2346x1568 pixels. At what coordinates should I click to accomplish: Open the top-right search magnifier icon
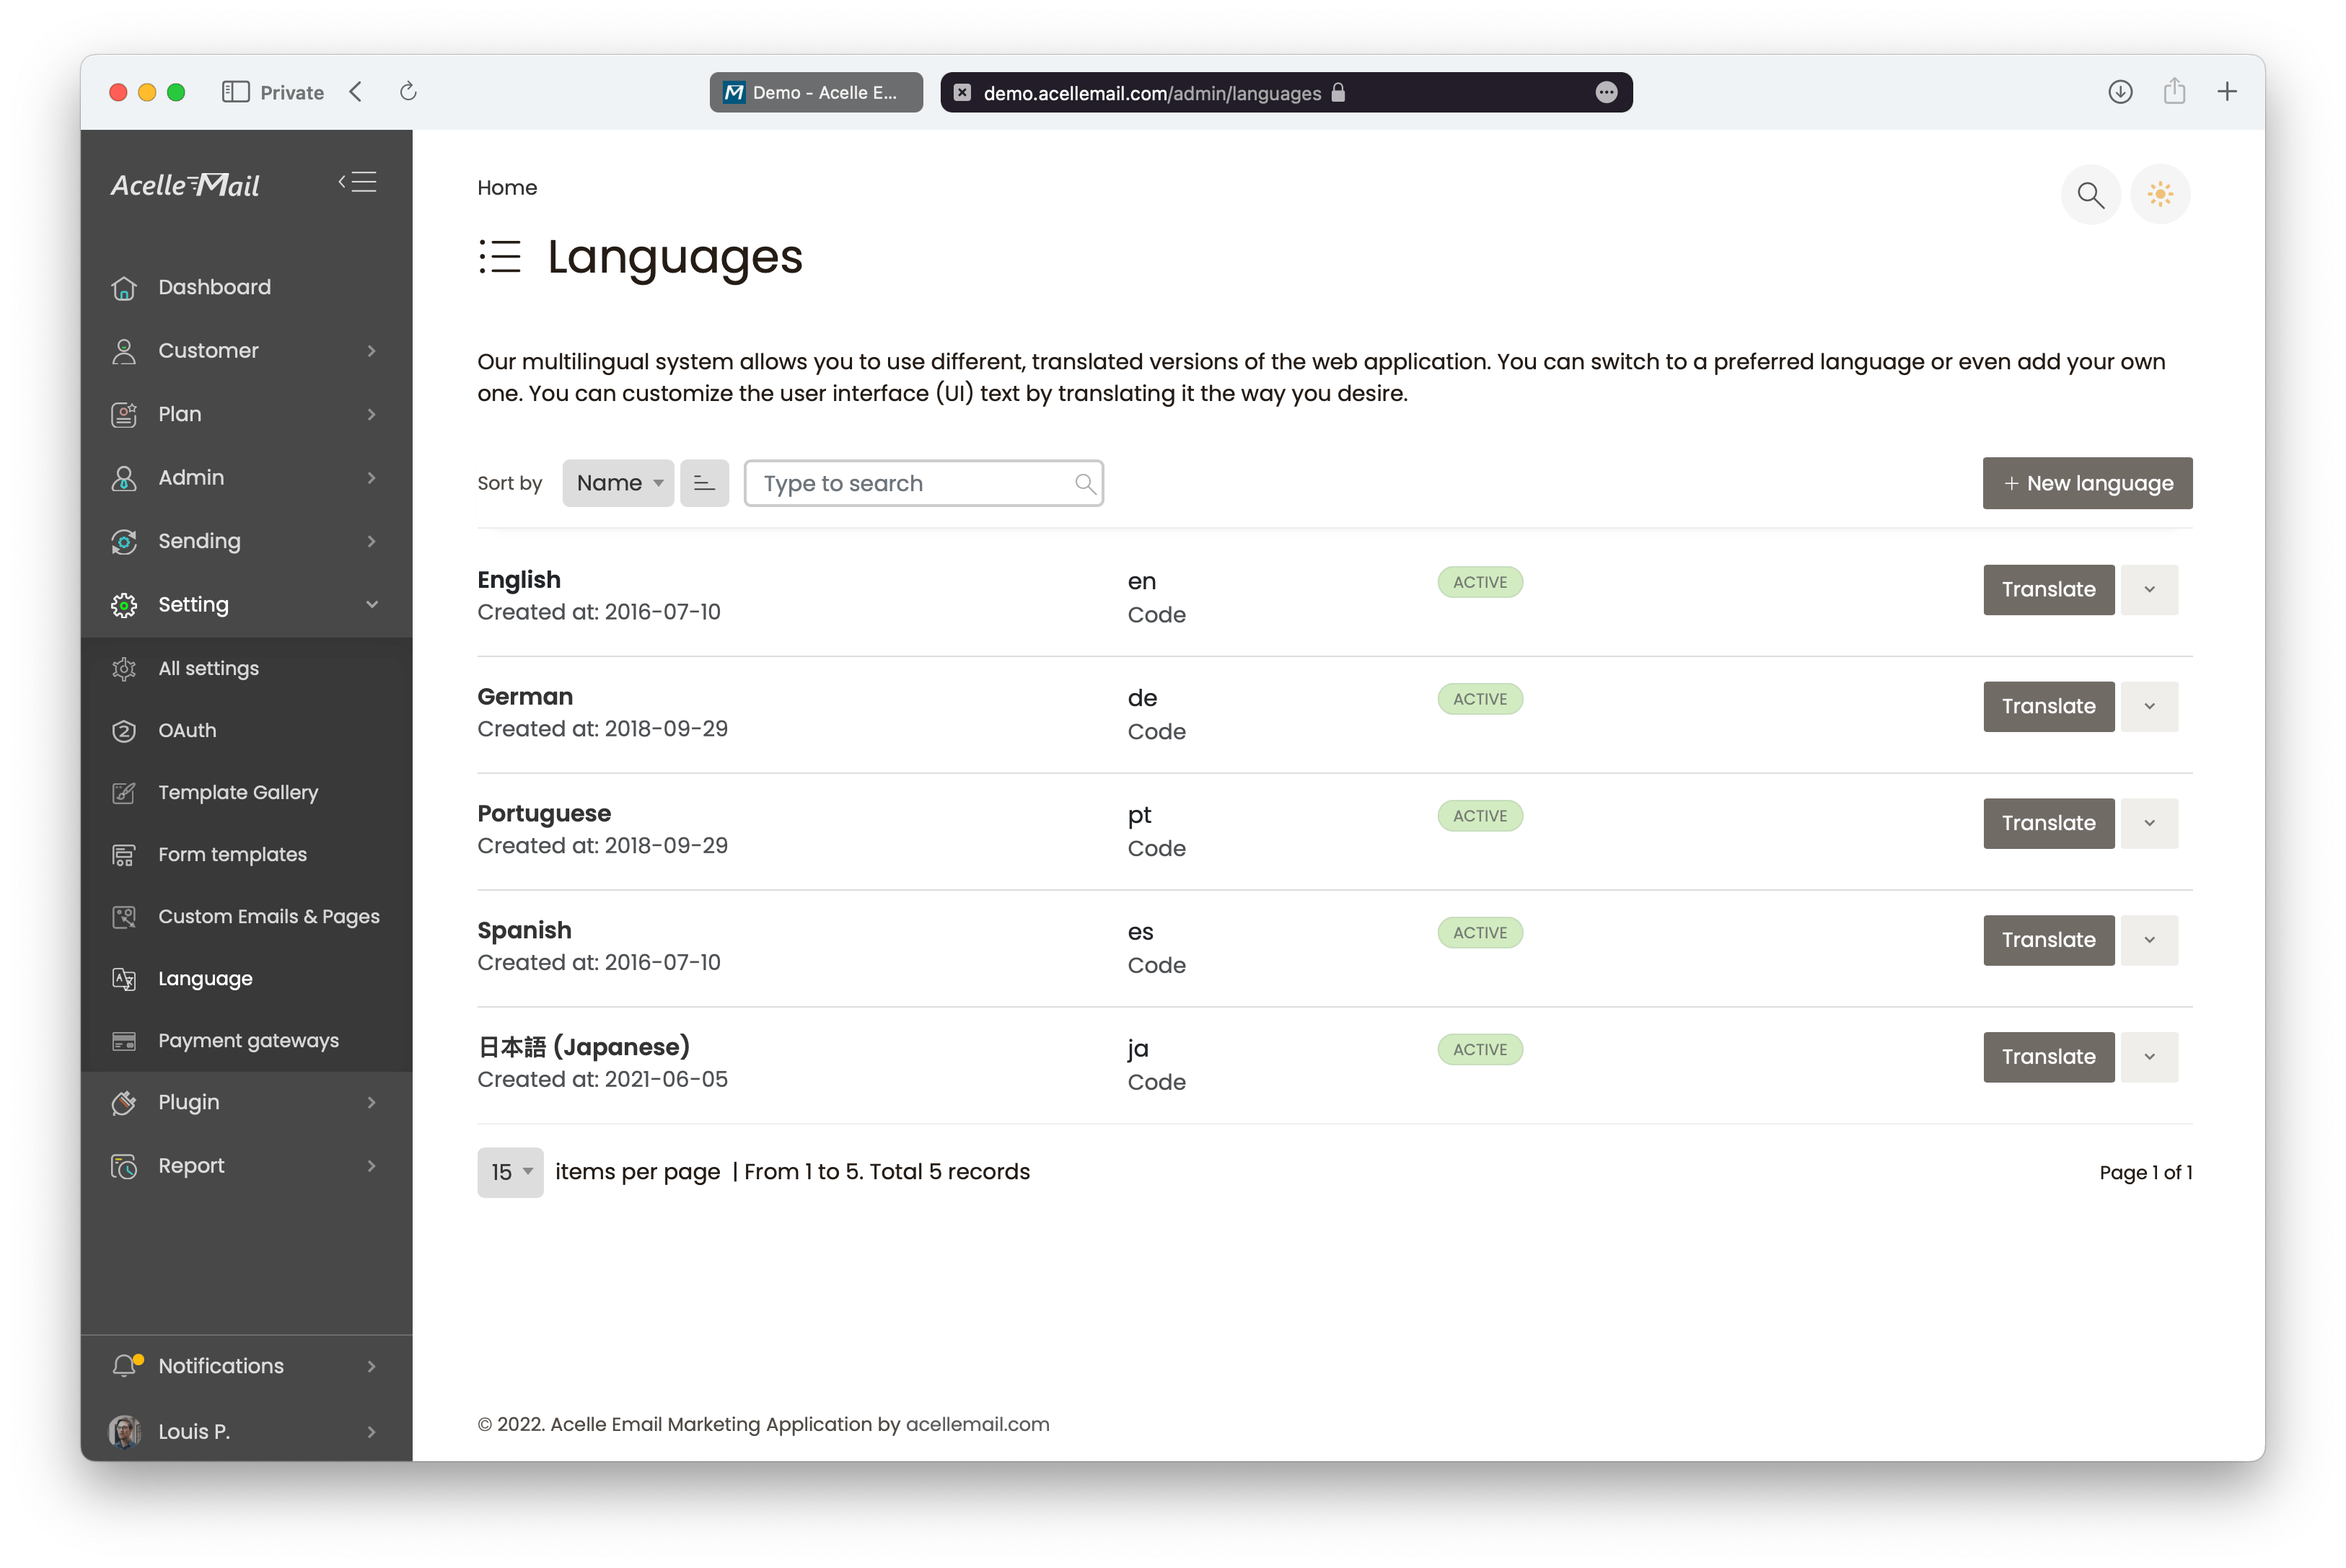(x=2090, y=194)
